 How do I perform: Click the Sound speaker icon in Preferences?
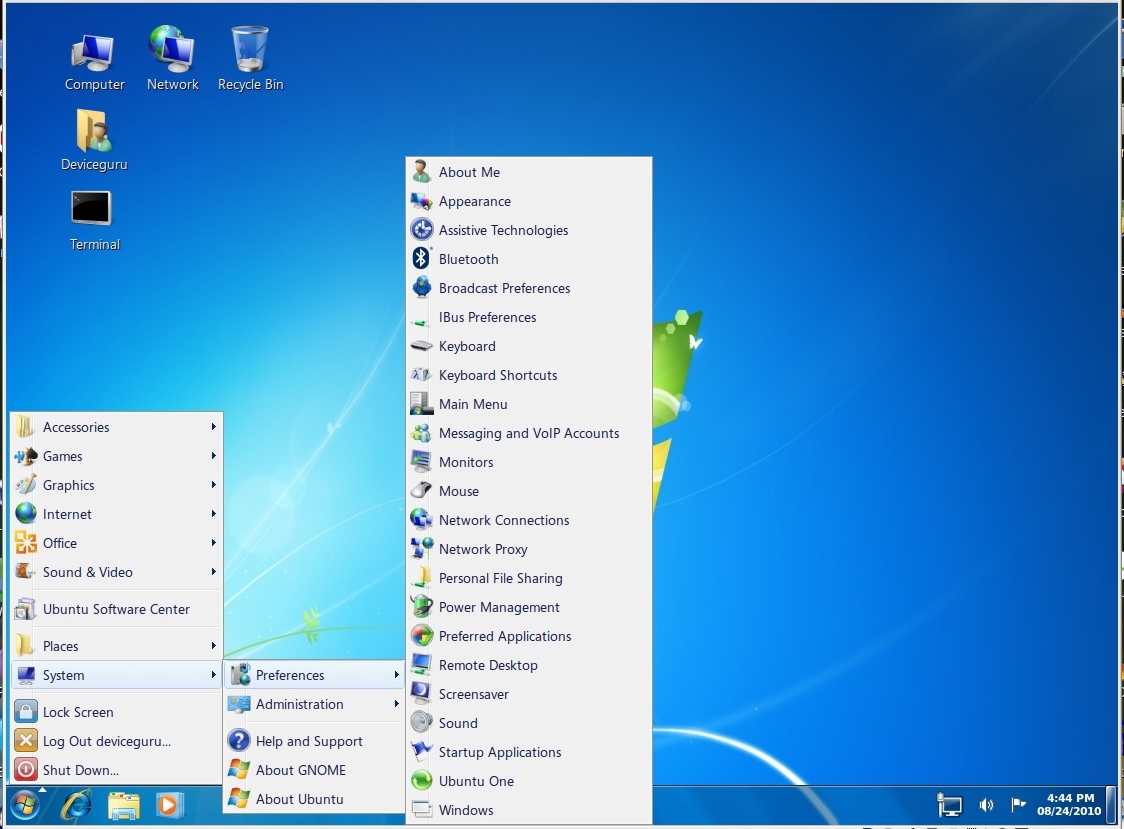click(422, 723)
